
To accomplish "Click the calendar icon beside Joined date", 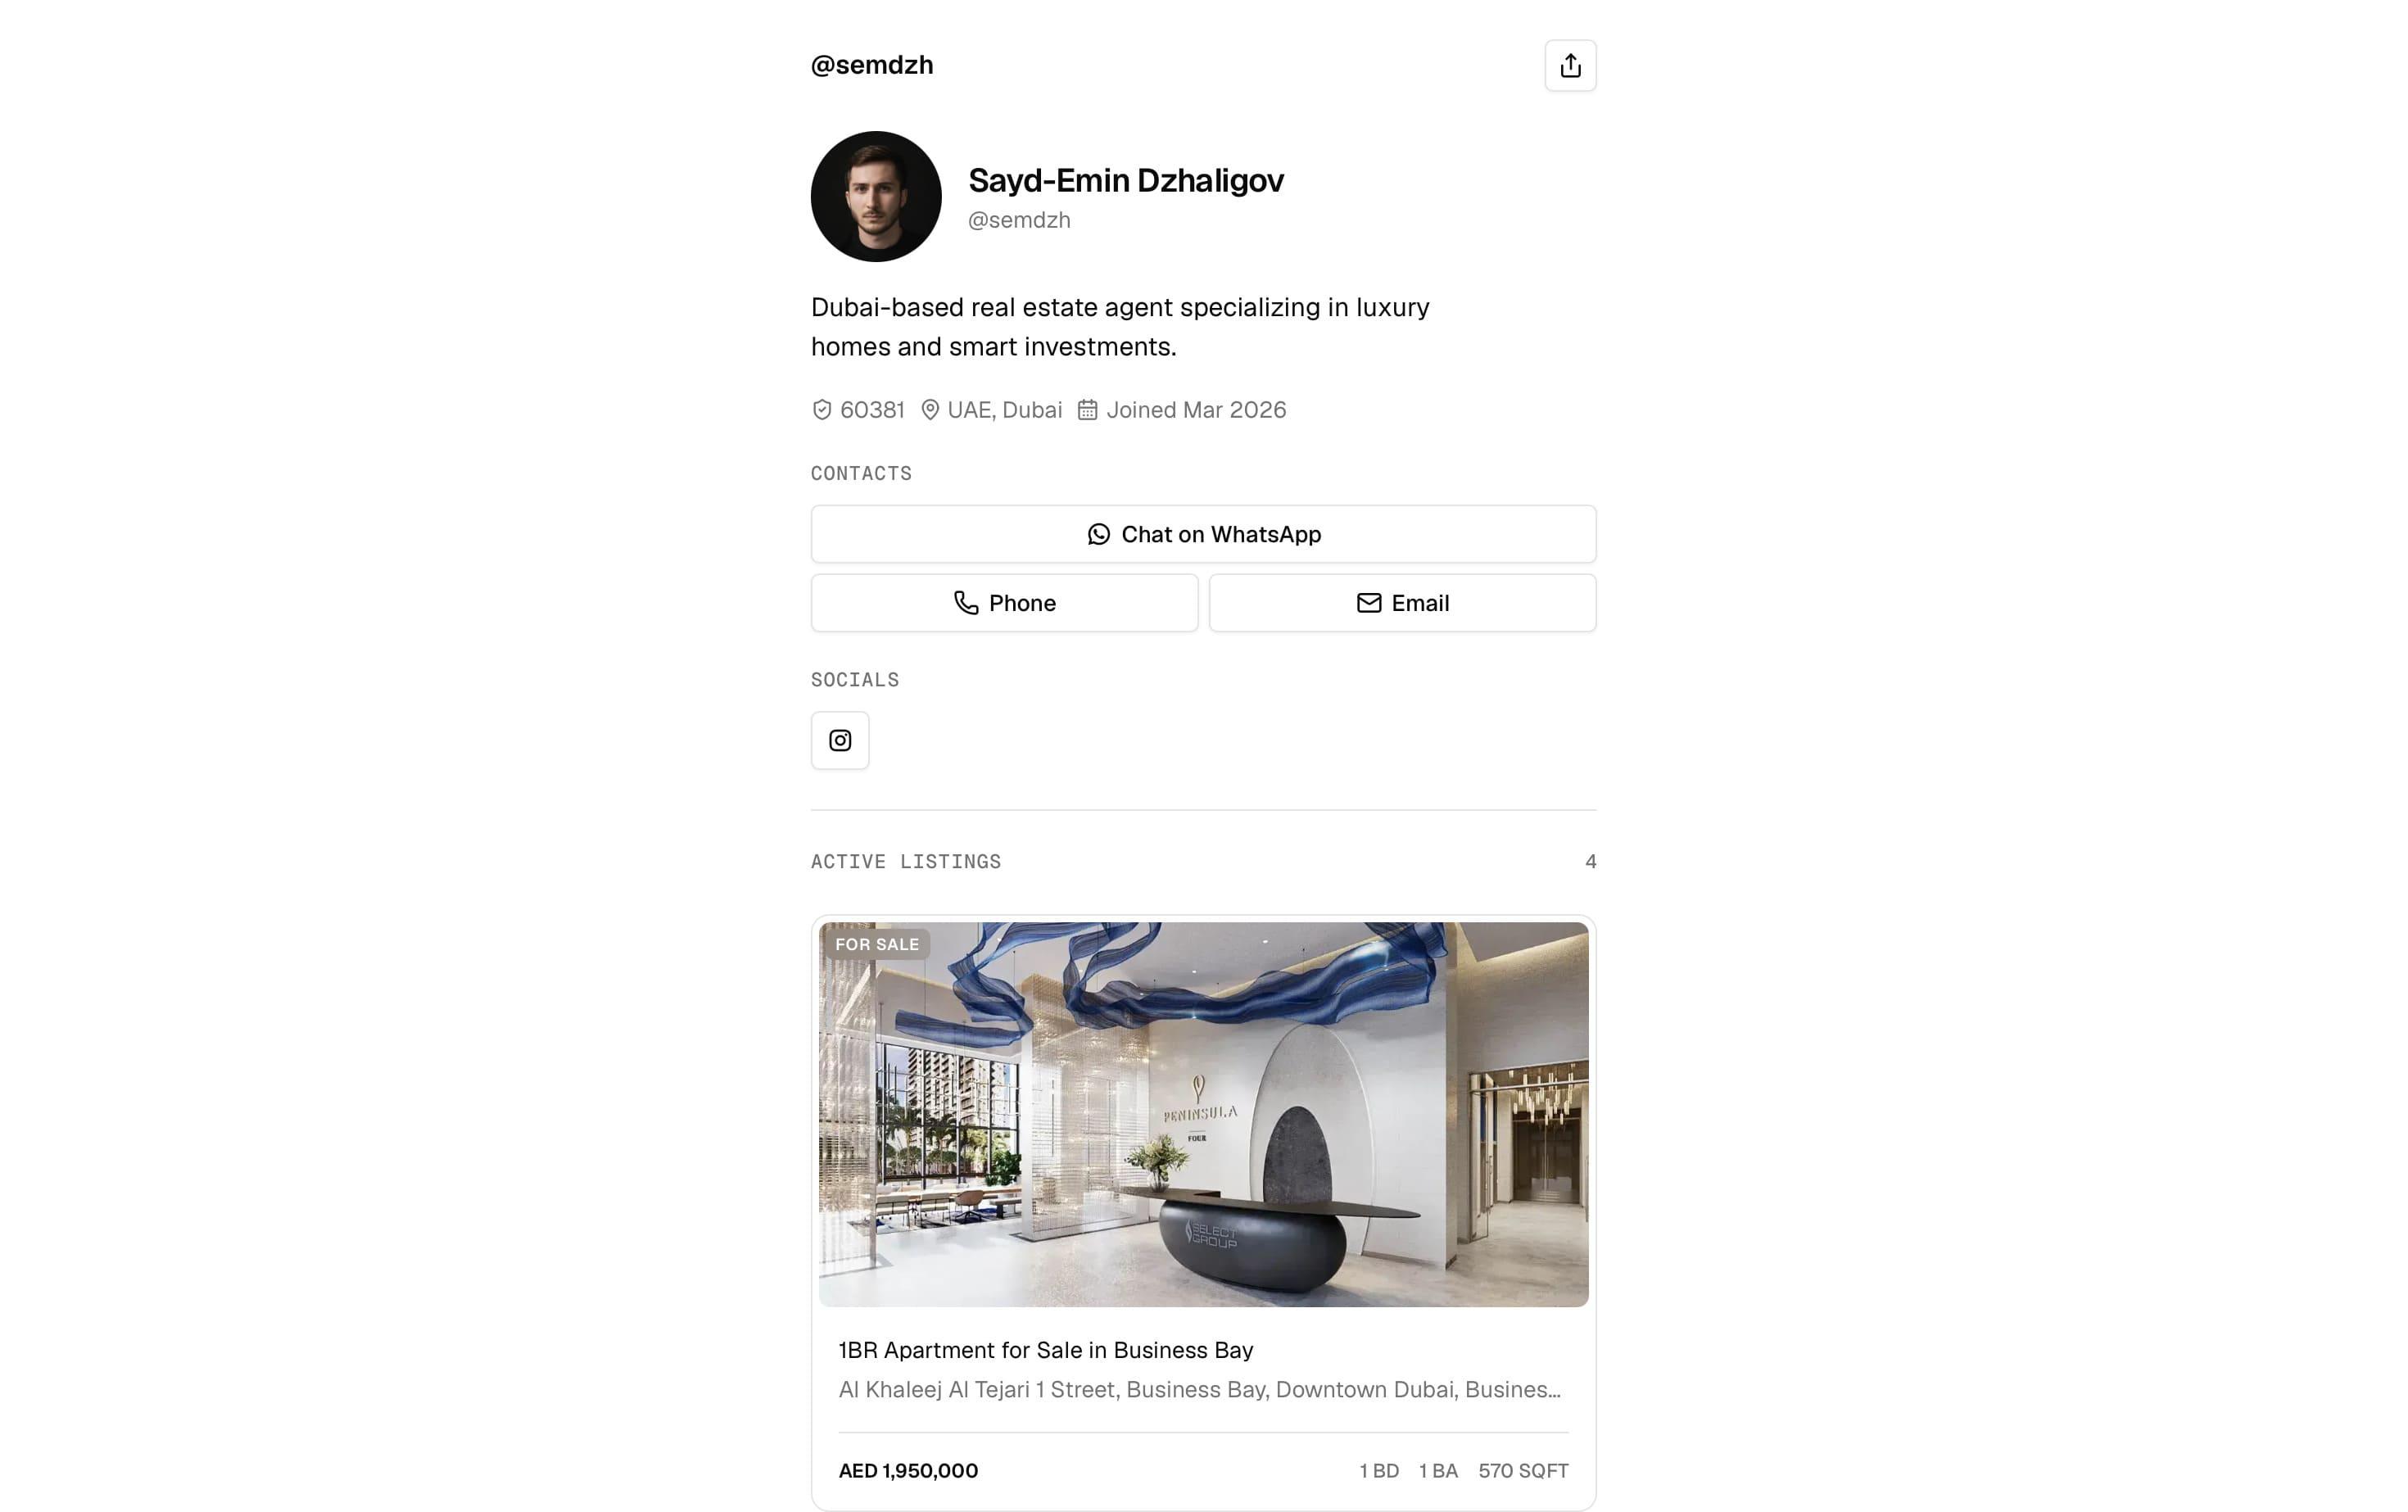I will click(1088, 410).
